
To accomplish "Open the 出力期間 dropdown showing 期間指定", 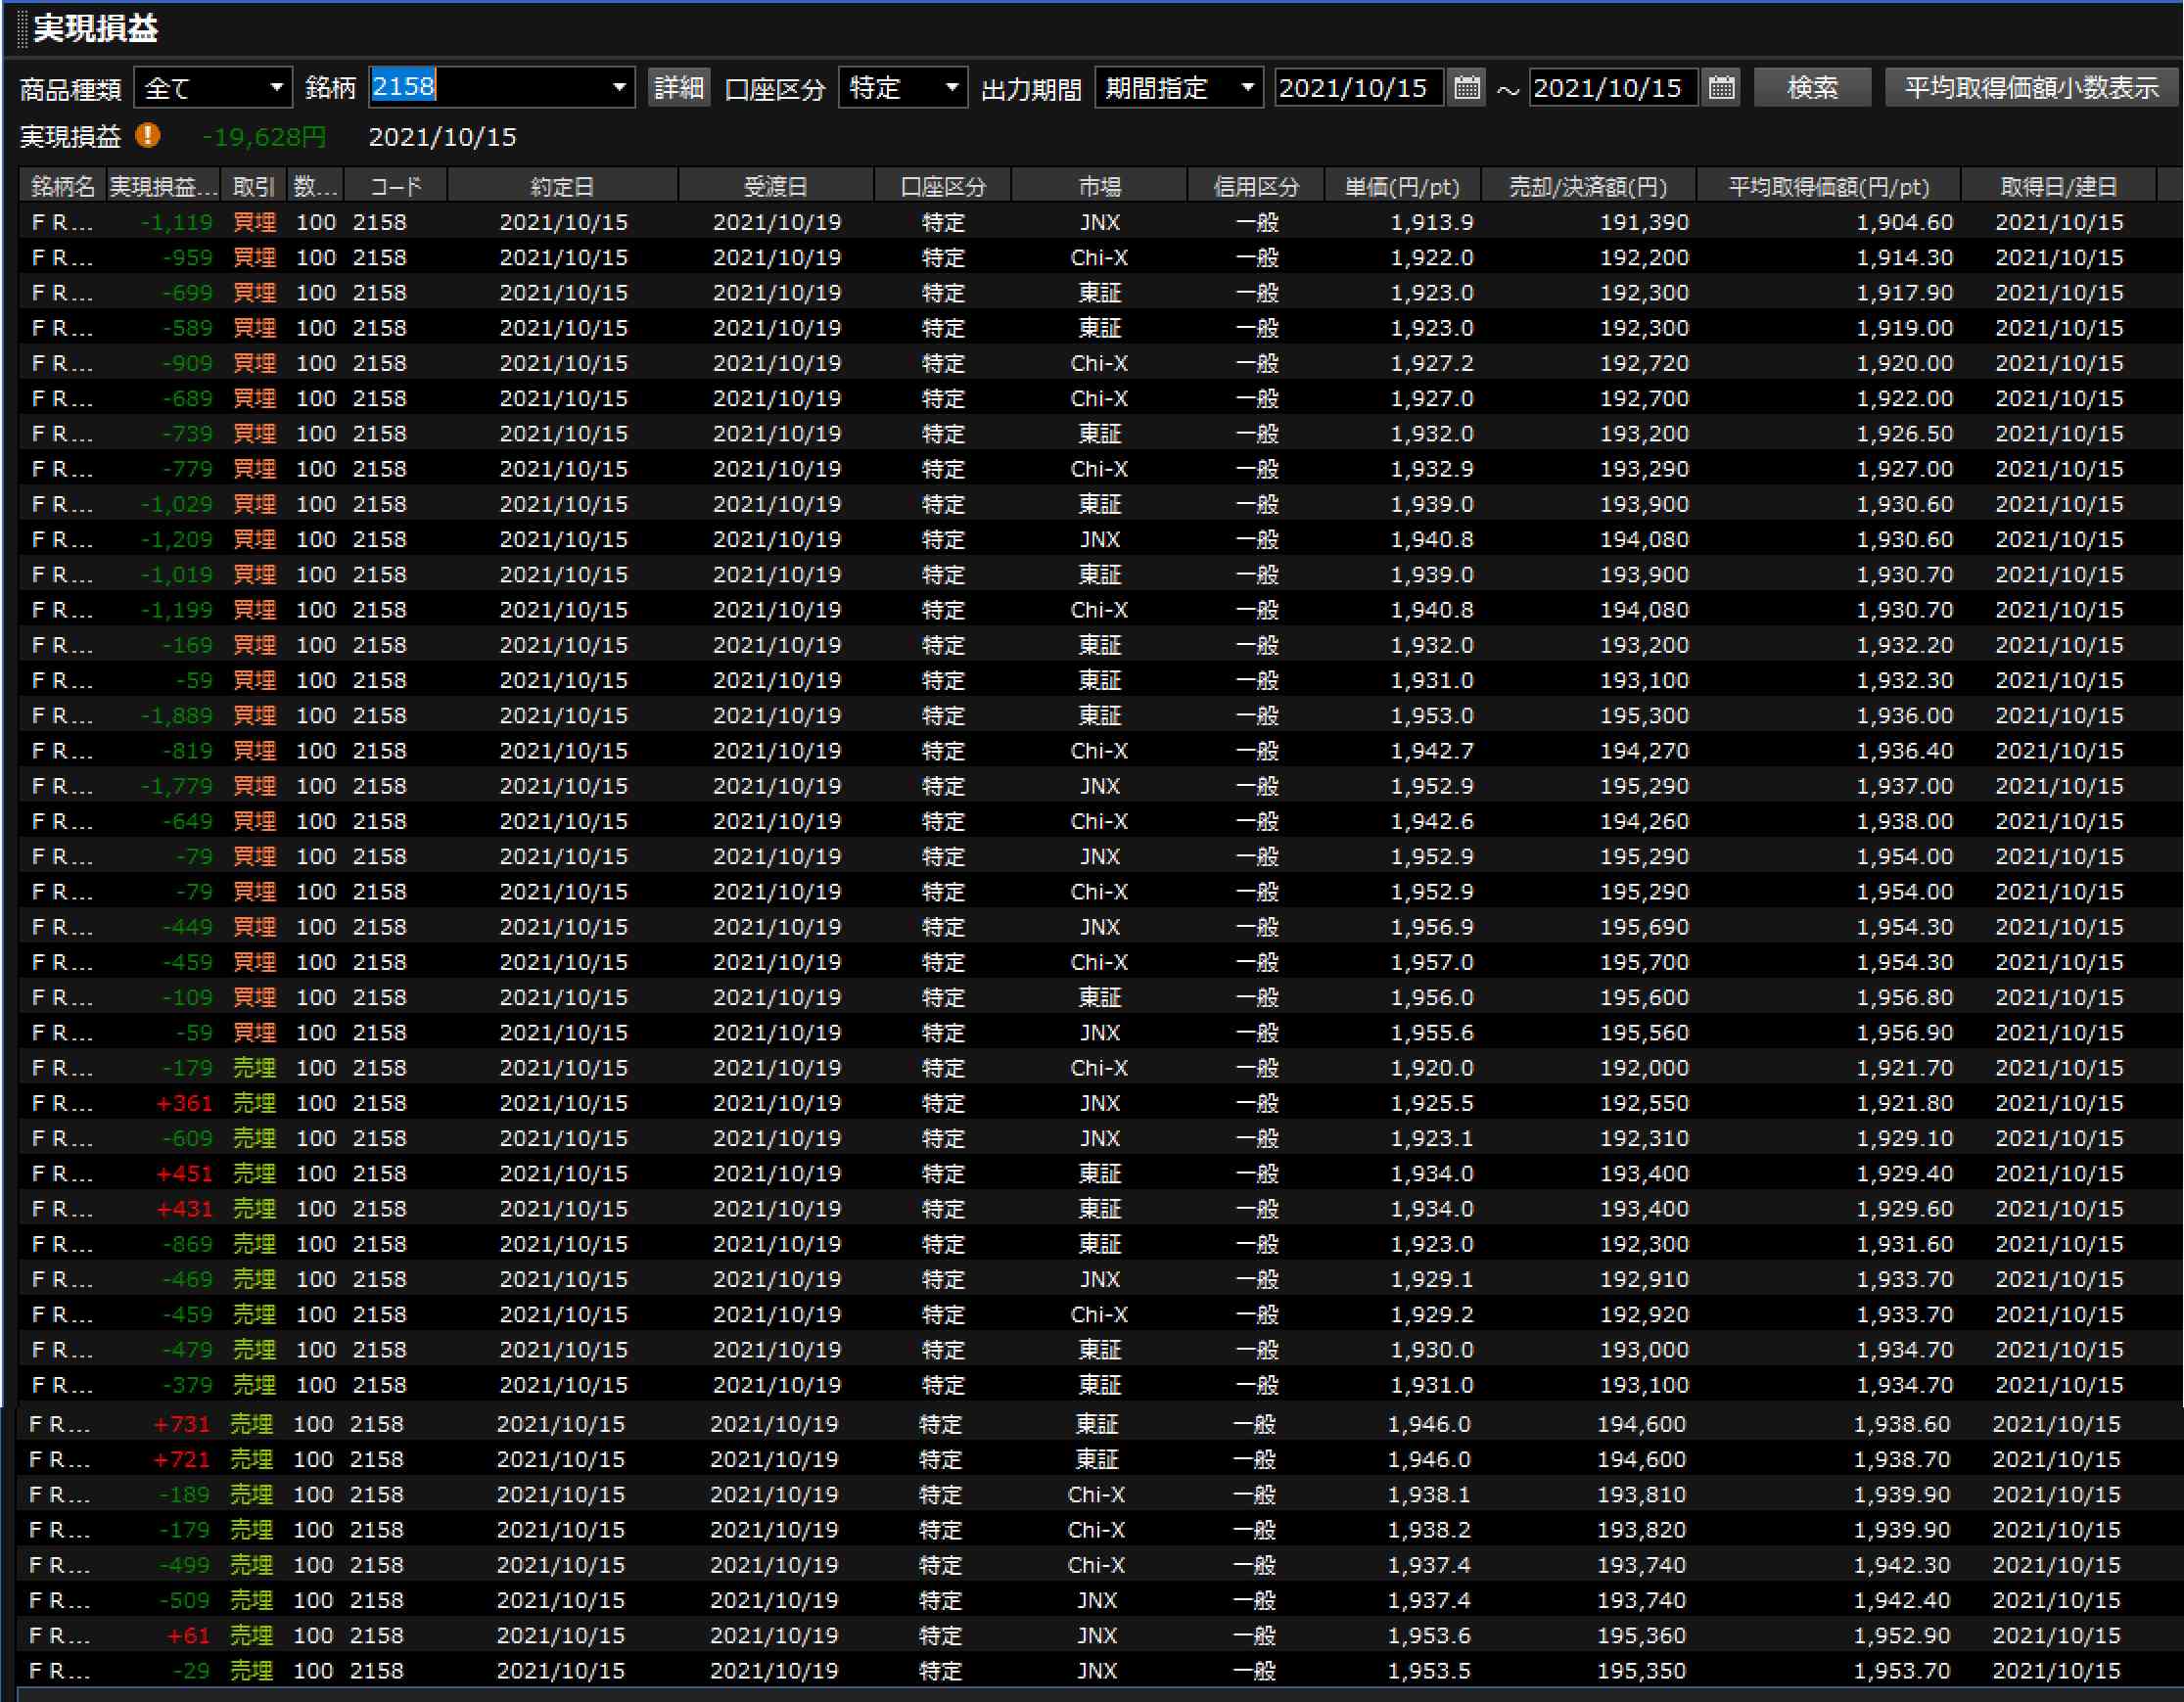I will tap(1246, 88).
